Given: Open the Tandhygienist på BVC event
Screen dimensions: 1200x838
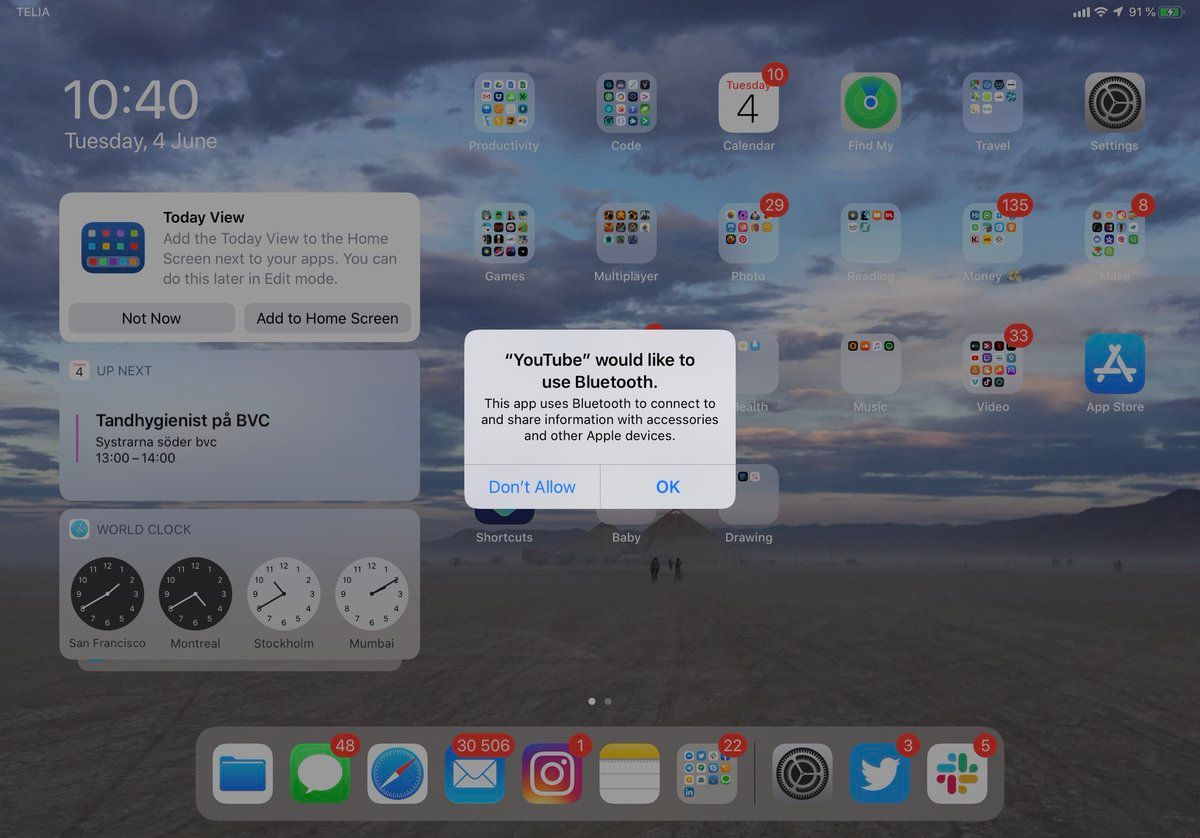Looking at the screenshot, I should (239, 438).
